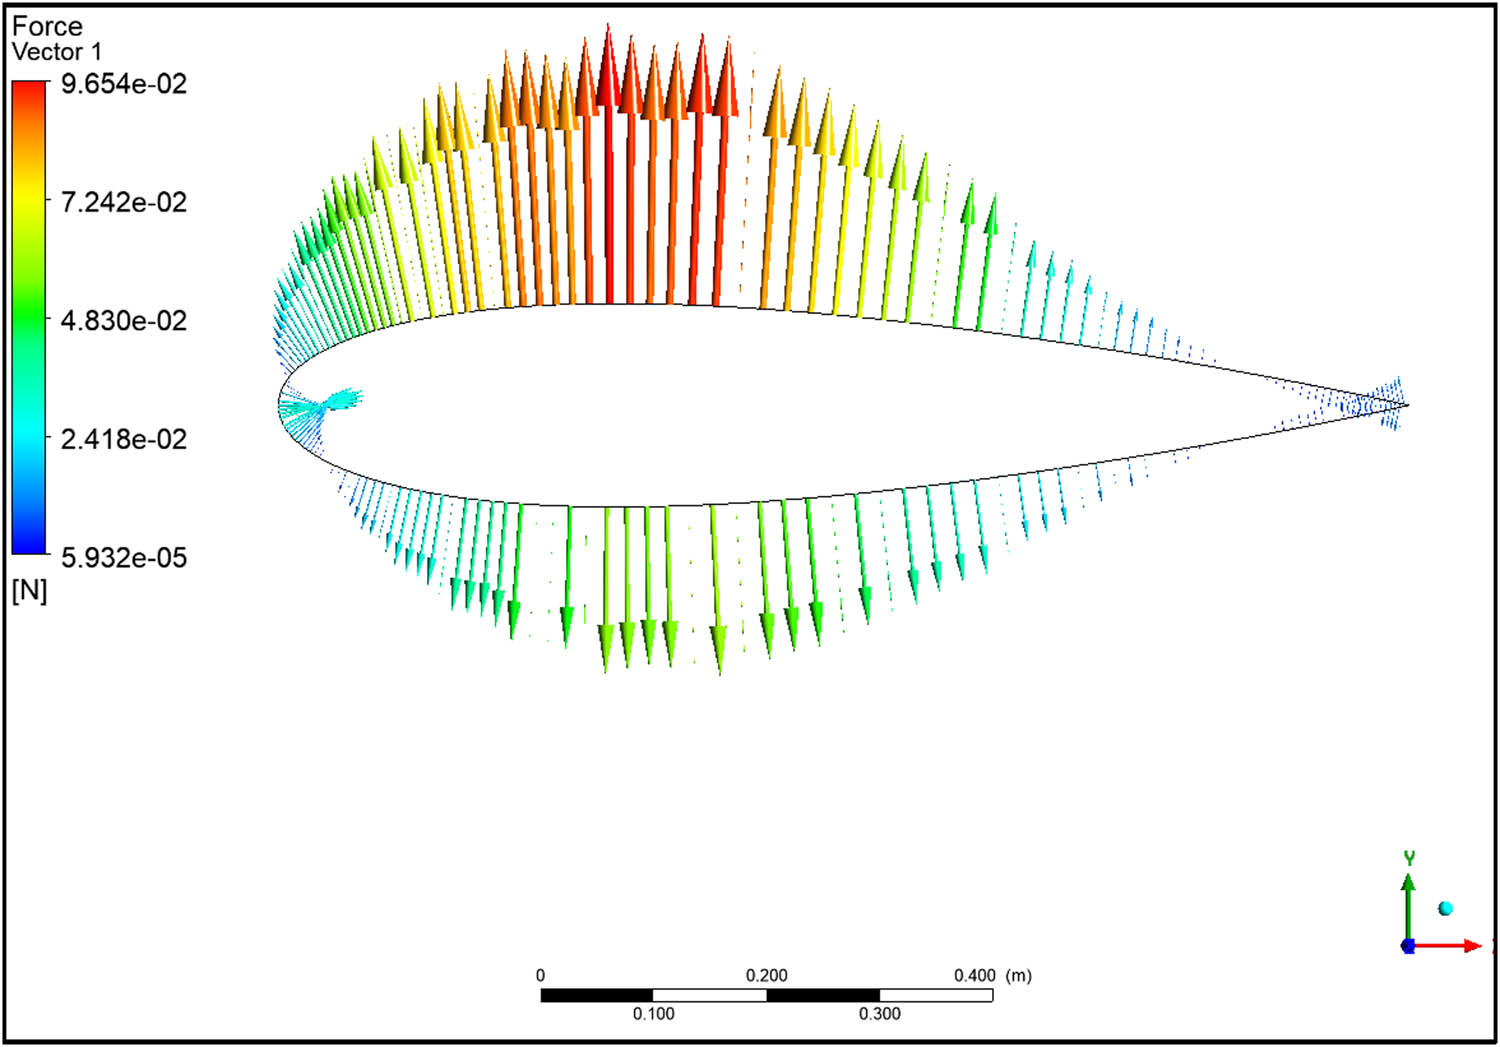Click the force color gradient bar

(x=29, y=317)
